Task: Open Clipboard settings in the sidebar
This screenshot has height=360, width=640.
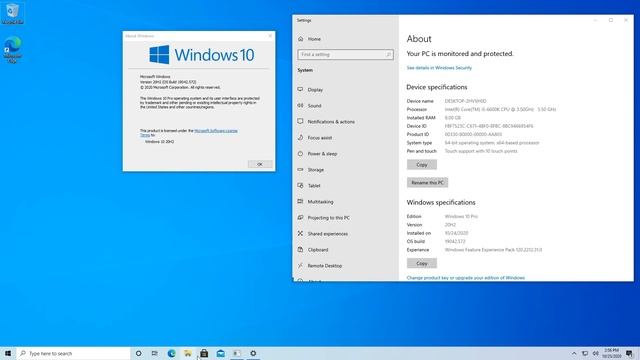Action: click(318, 249)
